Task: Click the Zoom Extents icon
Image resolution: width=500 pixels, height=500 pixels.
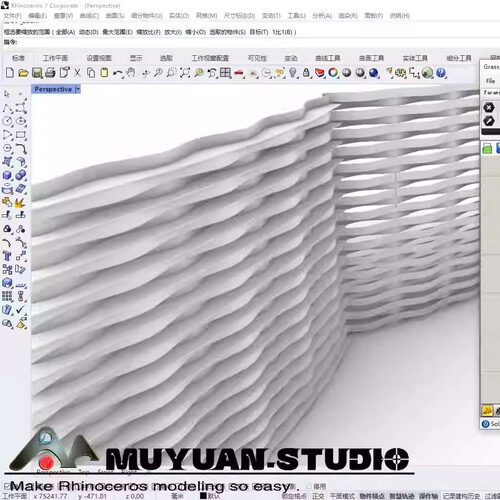Action: coord(185,73)
